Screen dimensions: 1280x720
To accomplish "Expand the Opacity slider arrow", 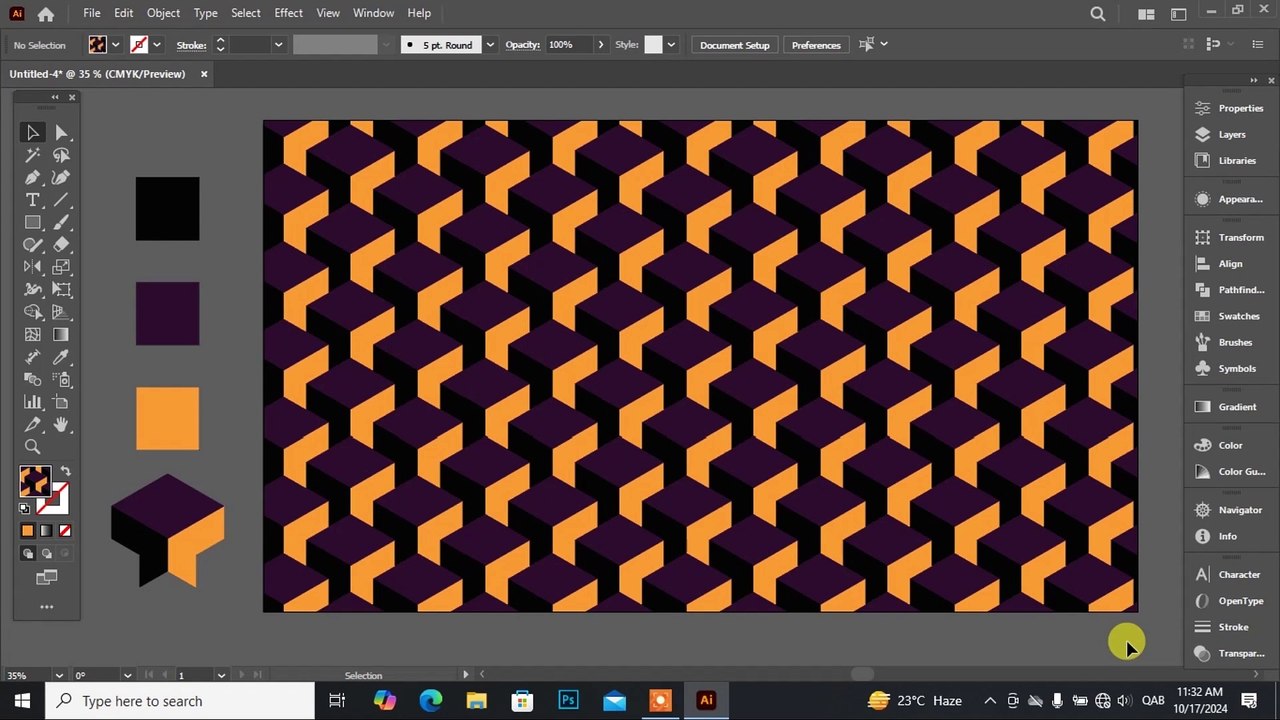I will click(x=600, y=45).
